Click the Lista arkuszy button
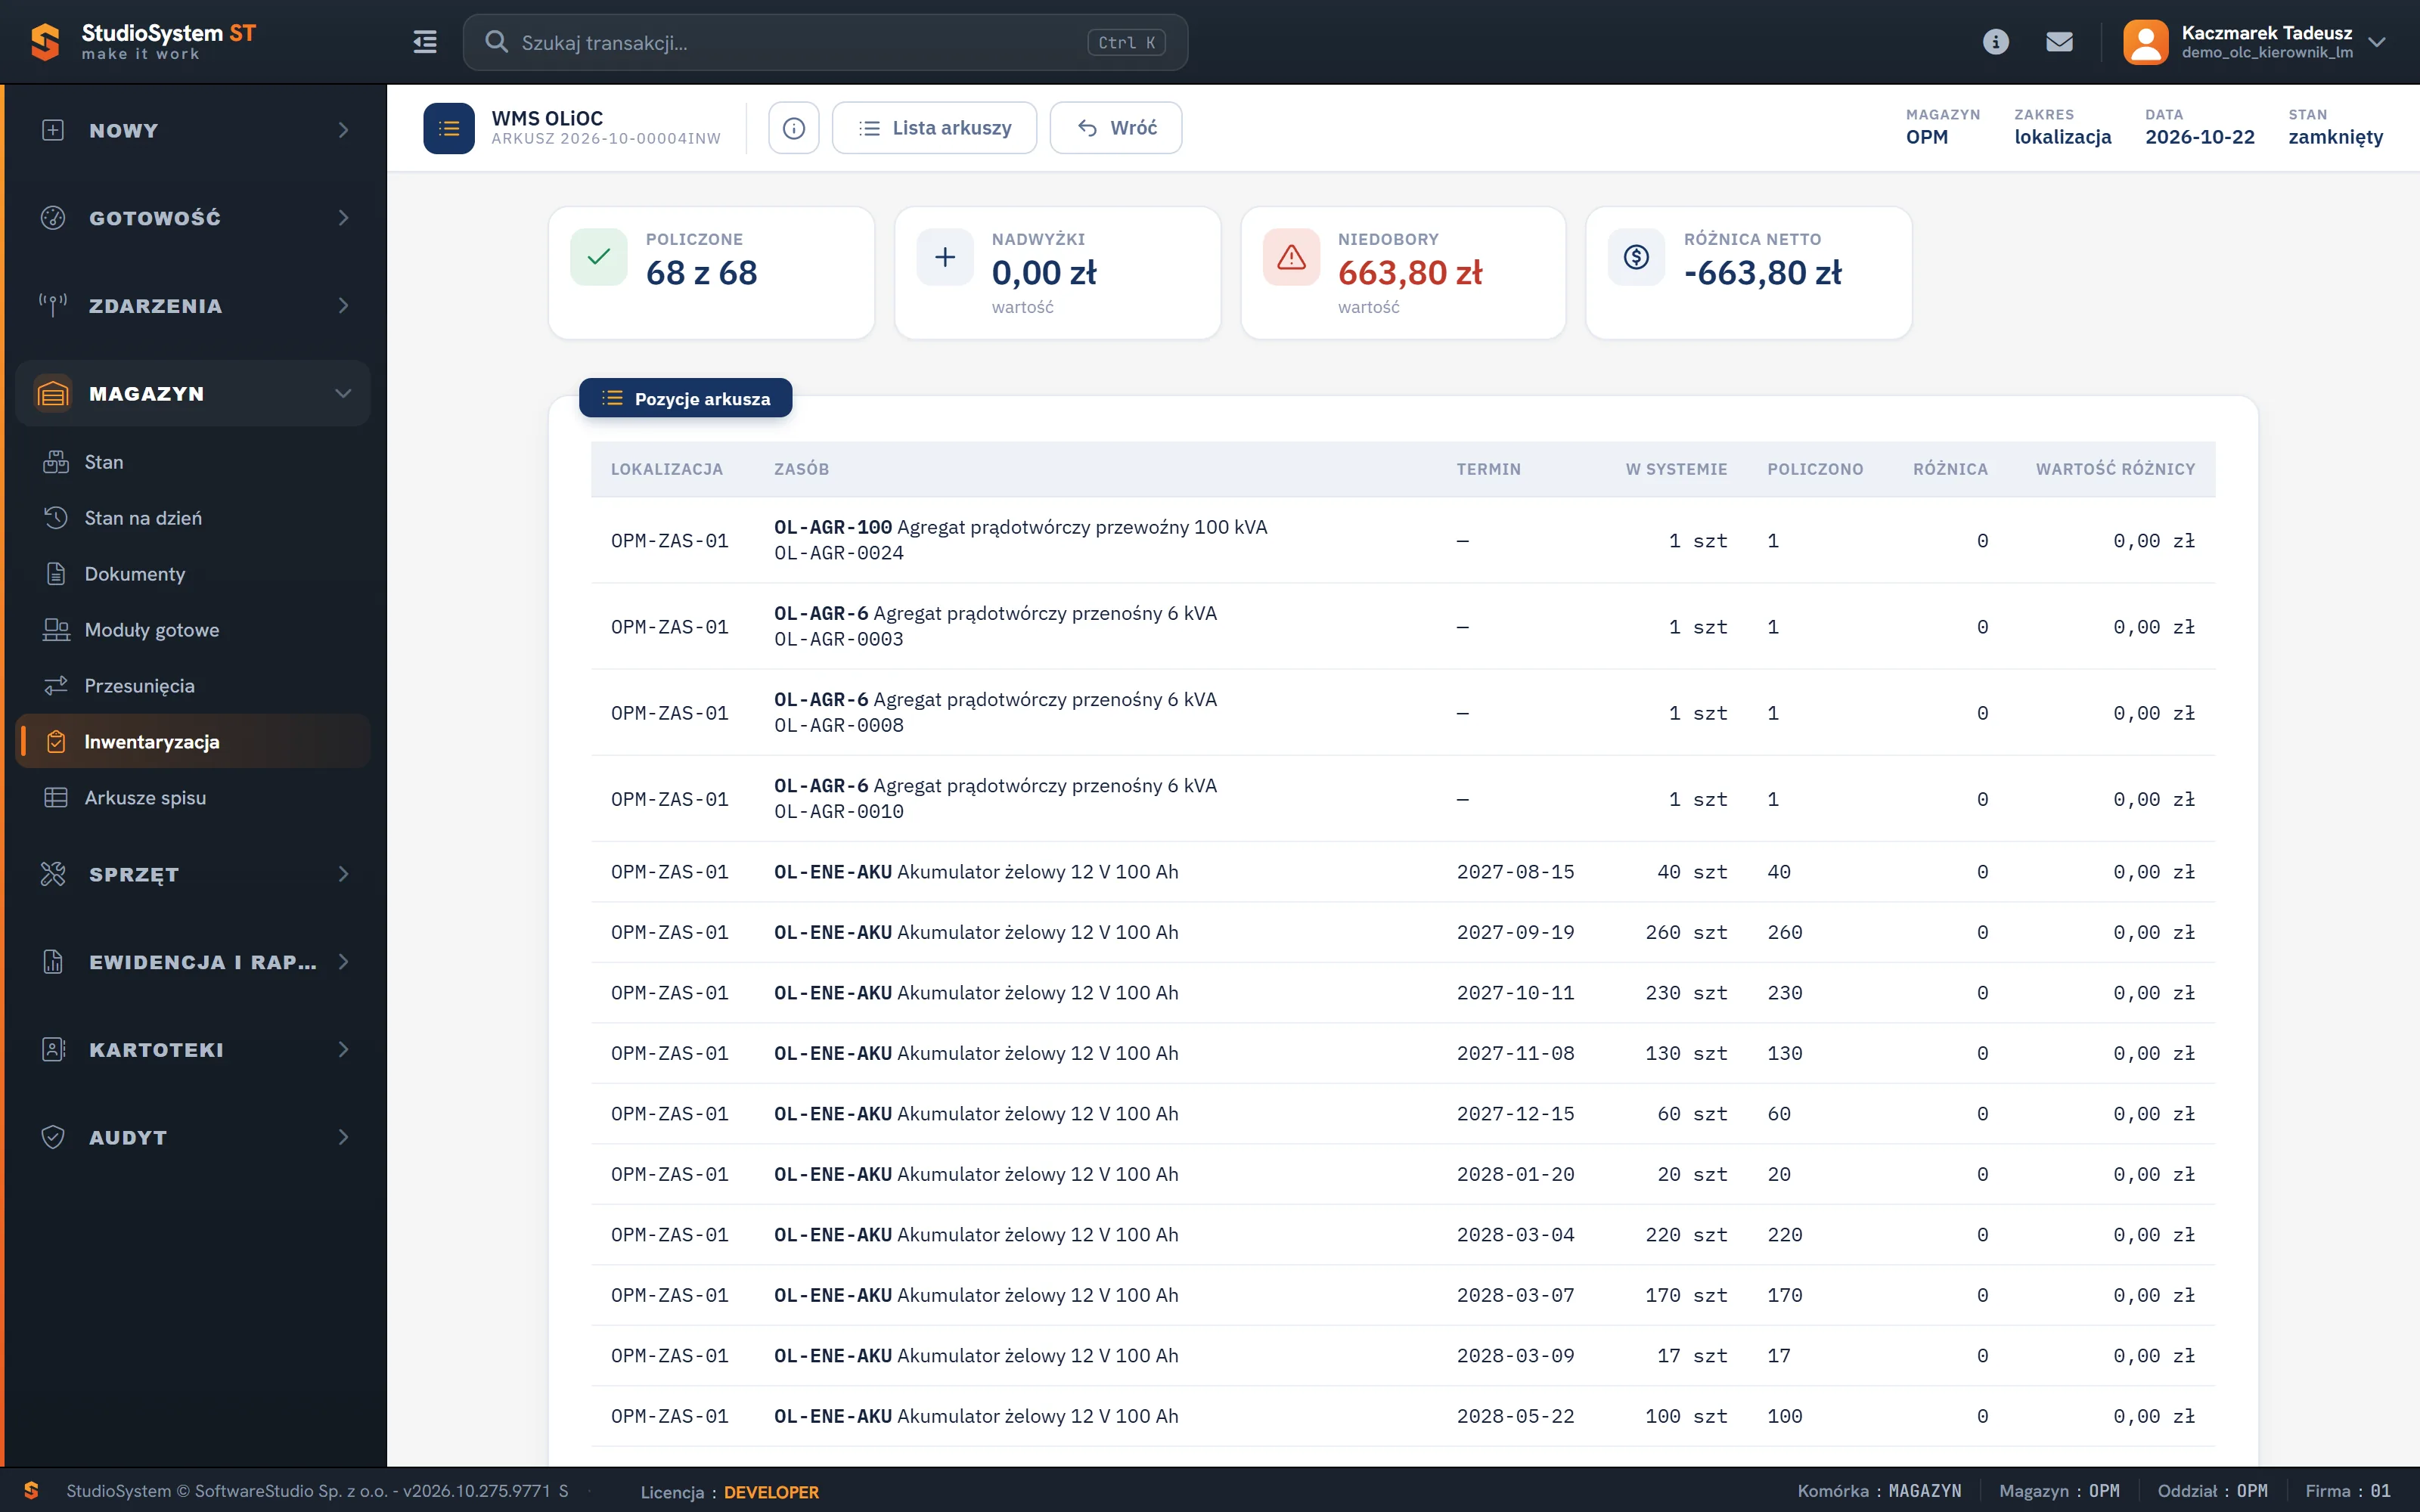This screenshot has height=1512, width=2420. click(934, 128)
